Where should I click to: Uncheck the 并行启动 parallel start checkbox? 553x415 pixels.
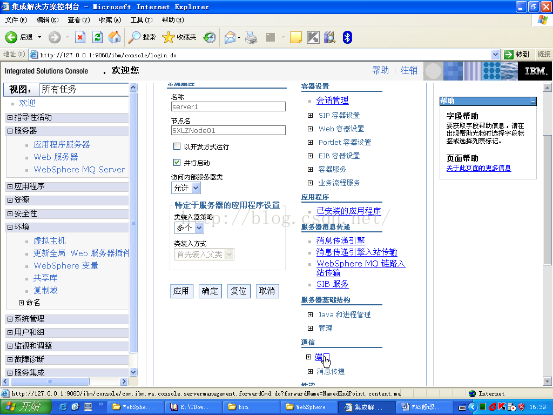(177, 162)
